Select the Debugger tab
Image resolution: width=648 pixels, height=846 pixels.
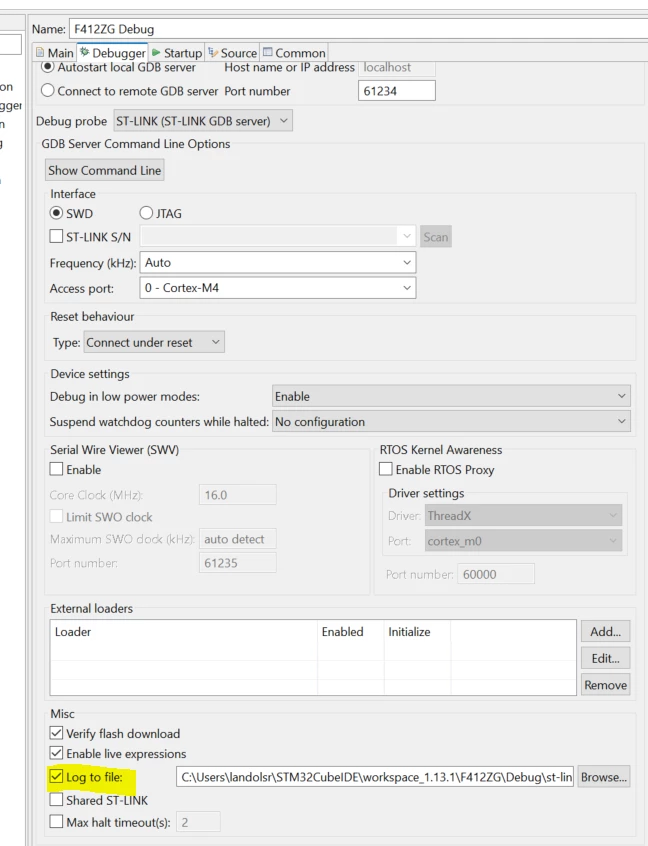point(113,53)
